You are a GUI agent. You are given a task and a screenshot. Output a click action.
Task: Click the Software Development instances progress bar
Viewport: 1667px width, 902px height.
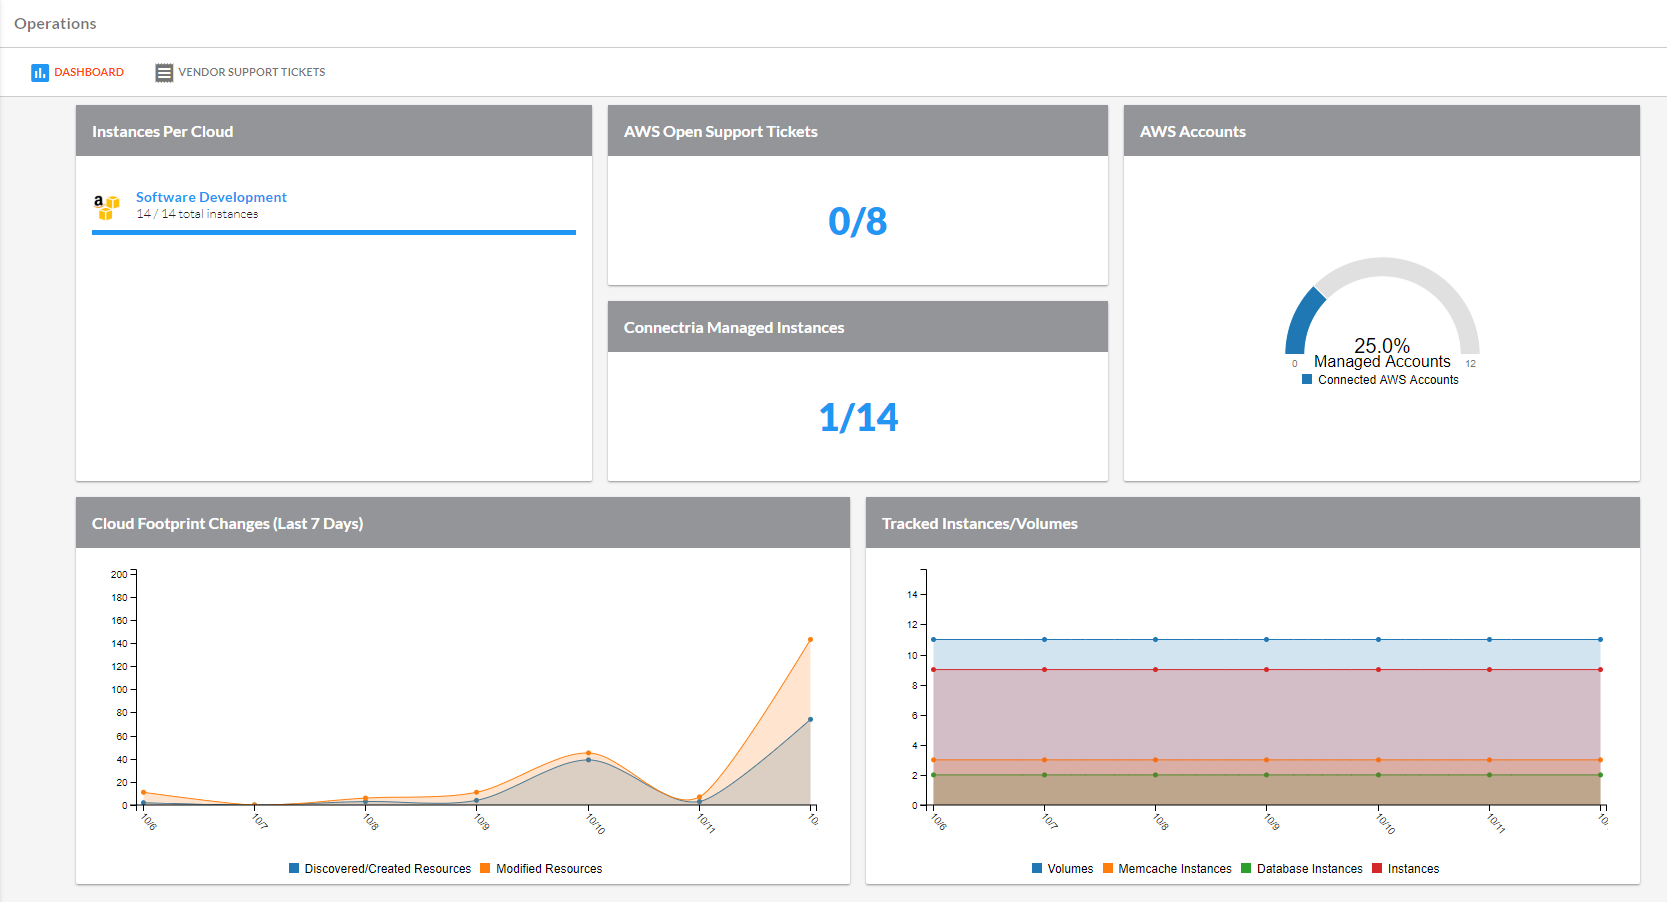(x=334, y=232)
